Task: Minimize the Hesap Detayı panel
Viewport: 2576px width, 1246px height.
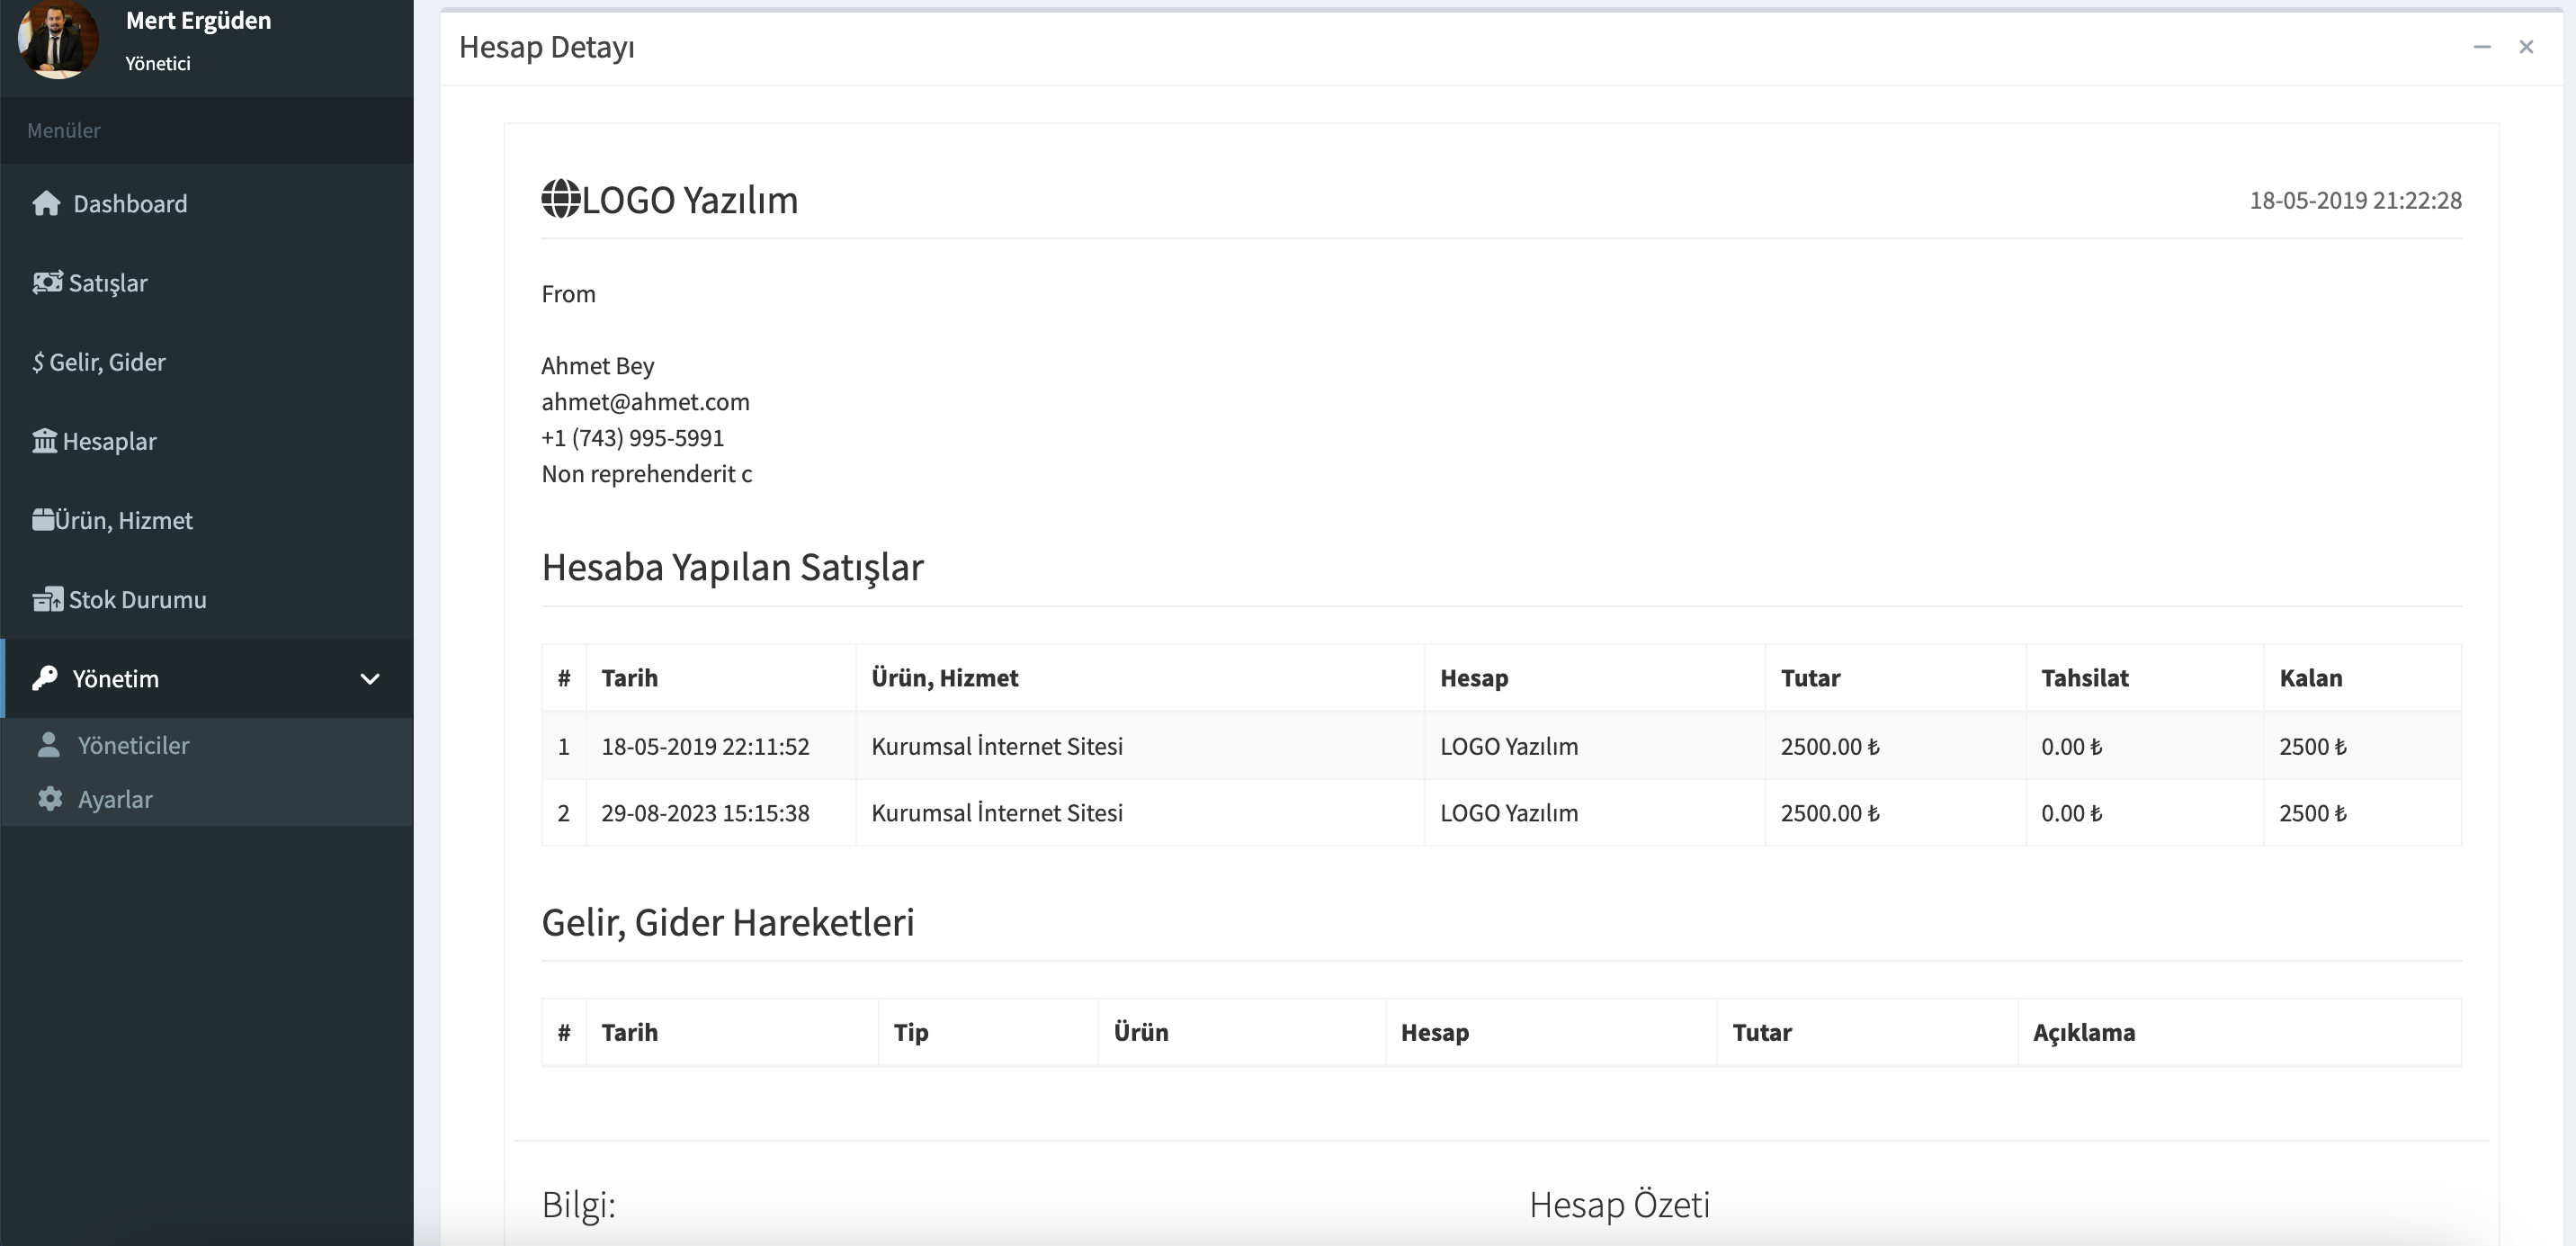Action: click(x=2483, y=47)
